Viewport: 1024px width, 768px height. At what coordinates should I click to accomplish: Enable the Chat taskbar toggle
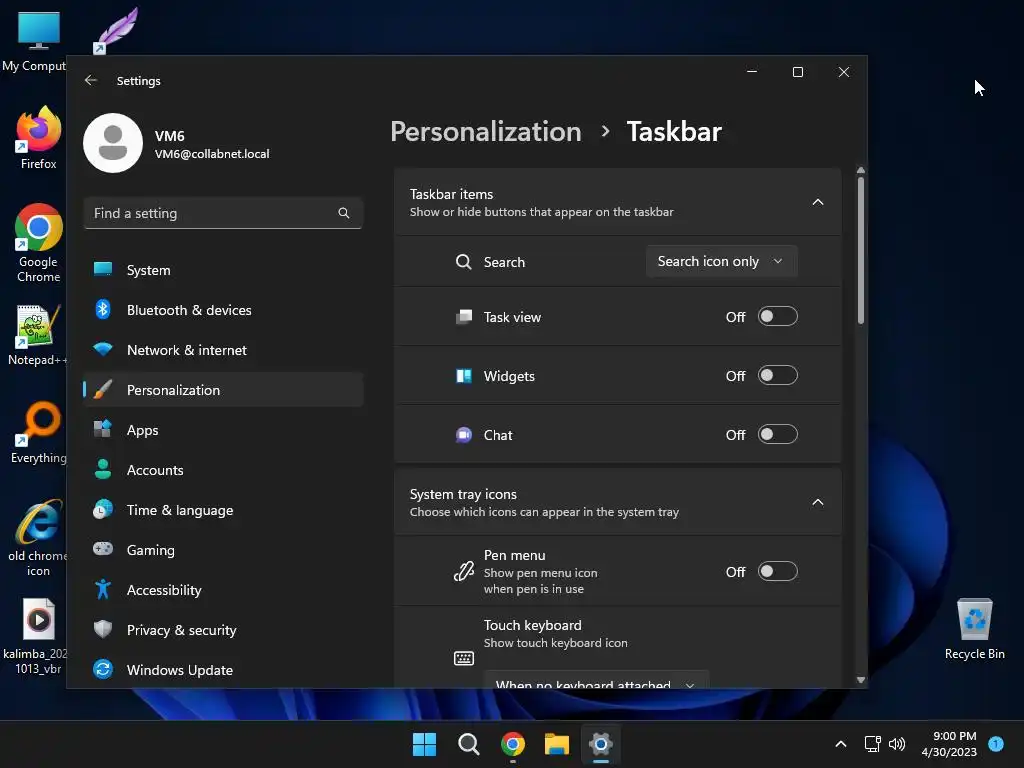pyautogui.click(x=777, y=434)
